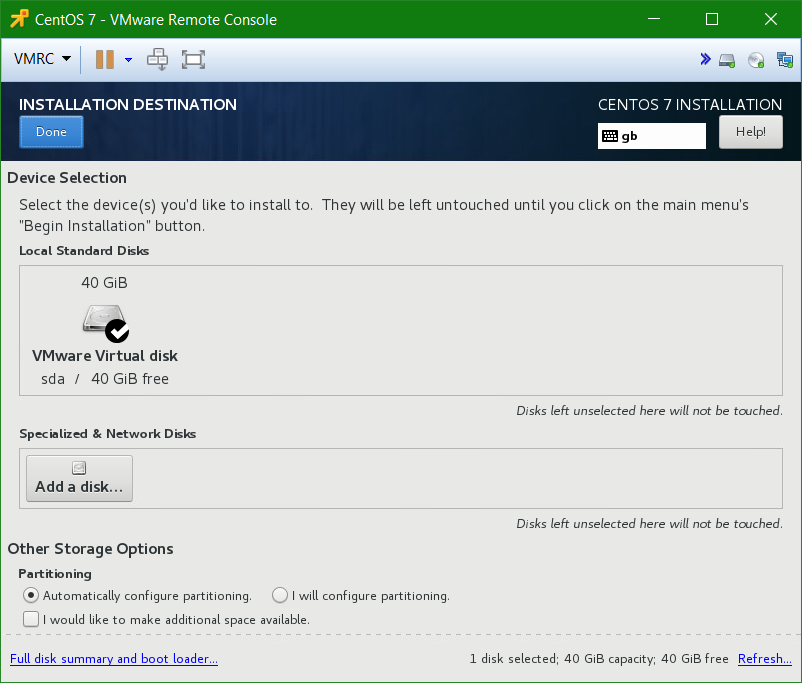
Task: Click the Done button
Action: click(51, 132)
